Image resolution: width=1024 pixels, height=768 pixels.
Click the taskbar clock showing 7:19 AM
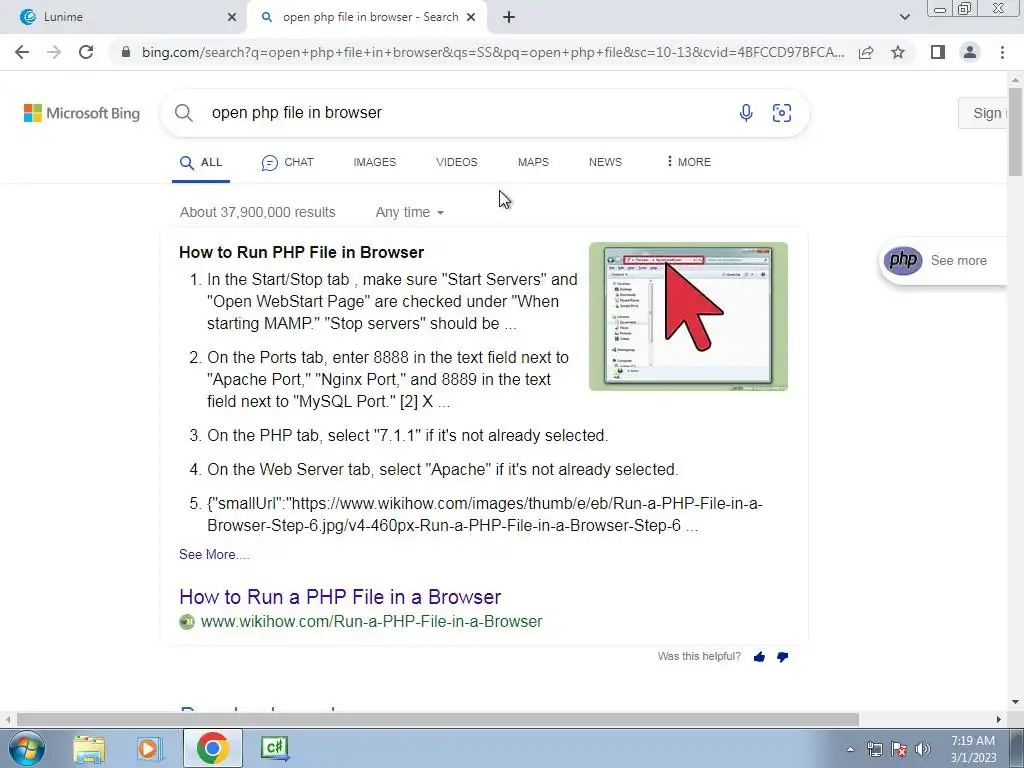(x=973, y=749)
